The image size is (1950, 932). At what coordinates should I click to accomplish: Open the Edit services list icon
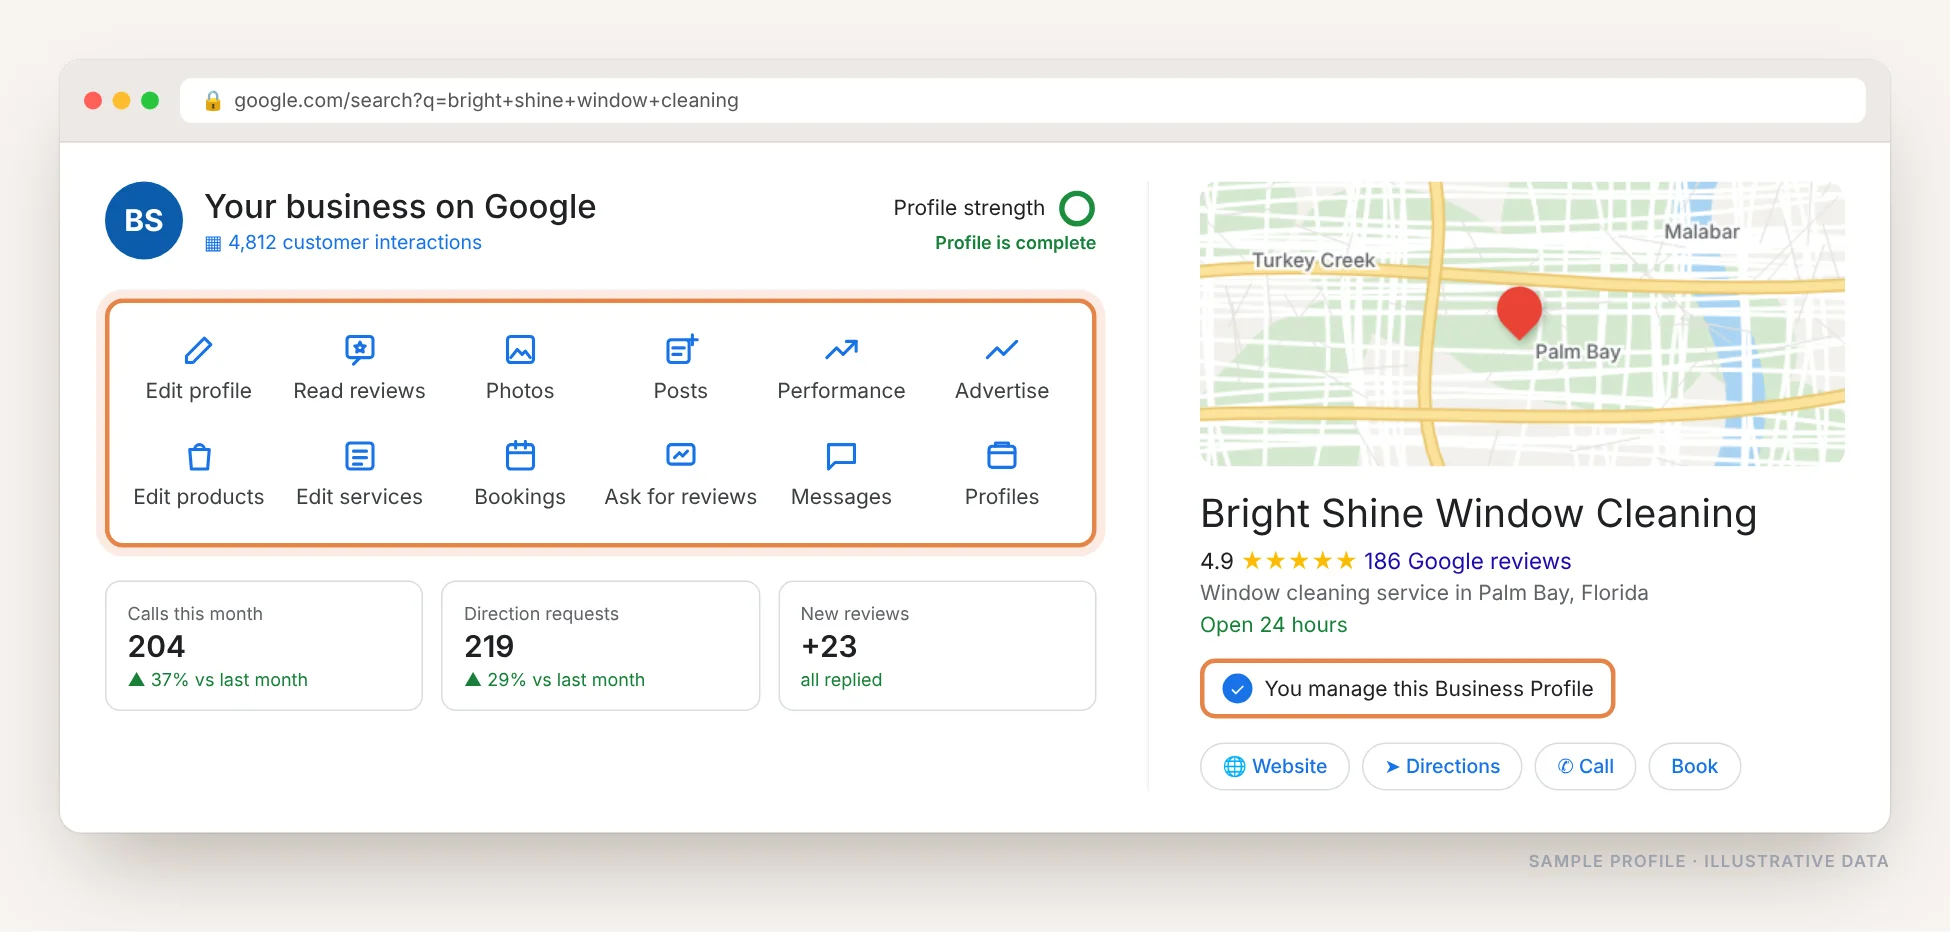pos(359,456)
